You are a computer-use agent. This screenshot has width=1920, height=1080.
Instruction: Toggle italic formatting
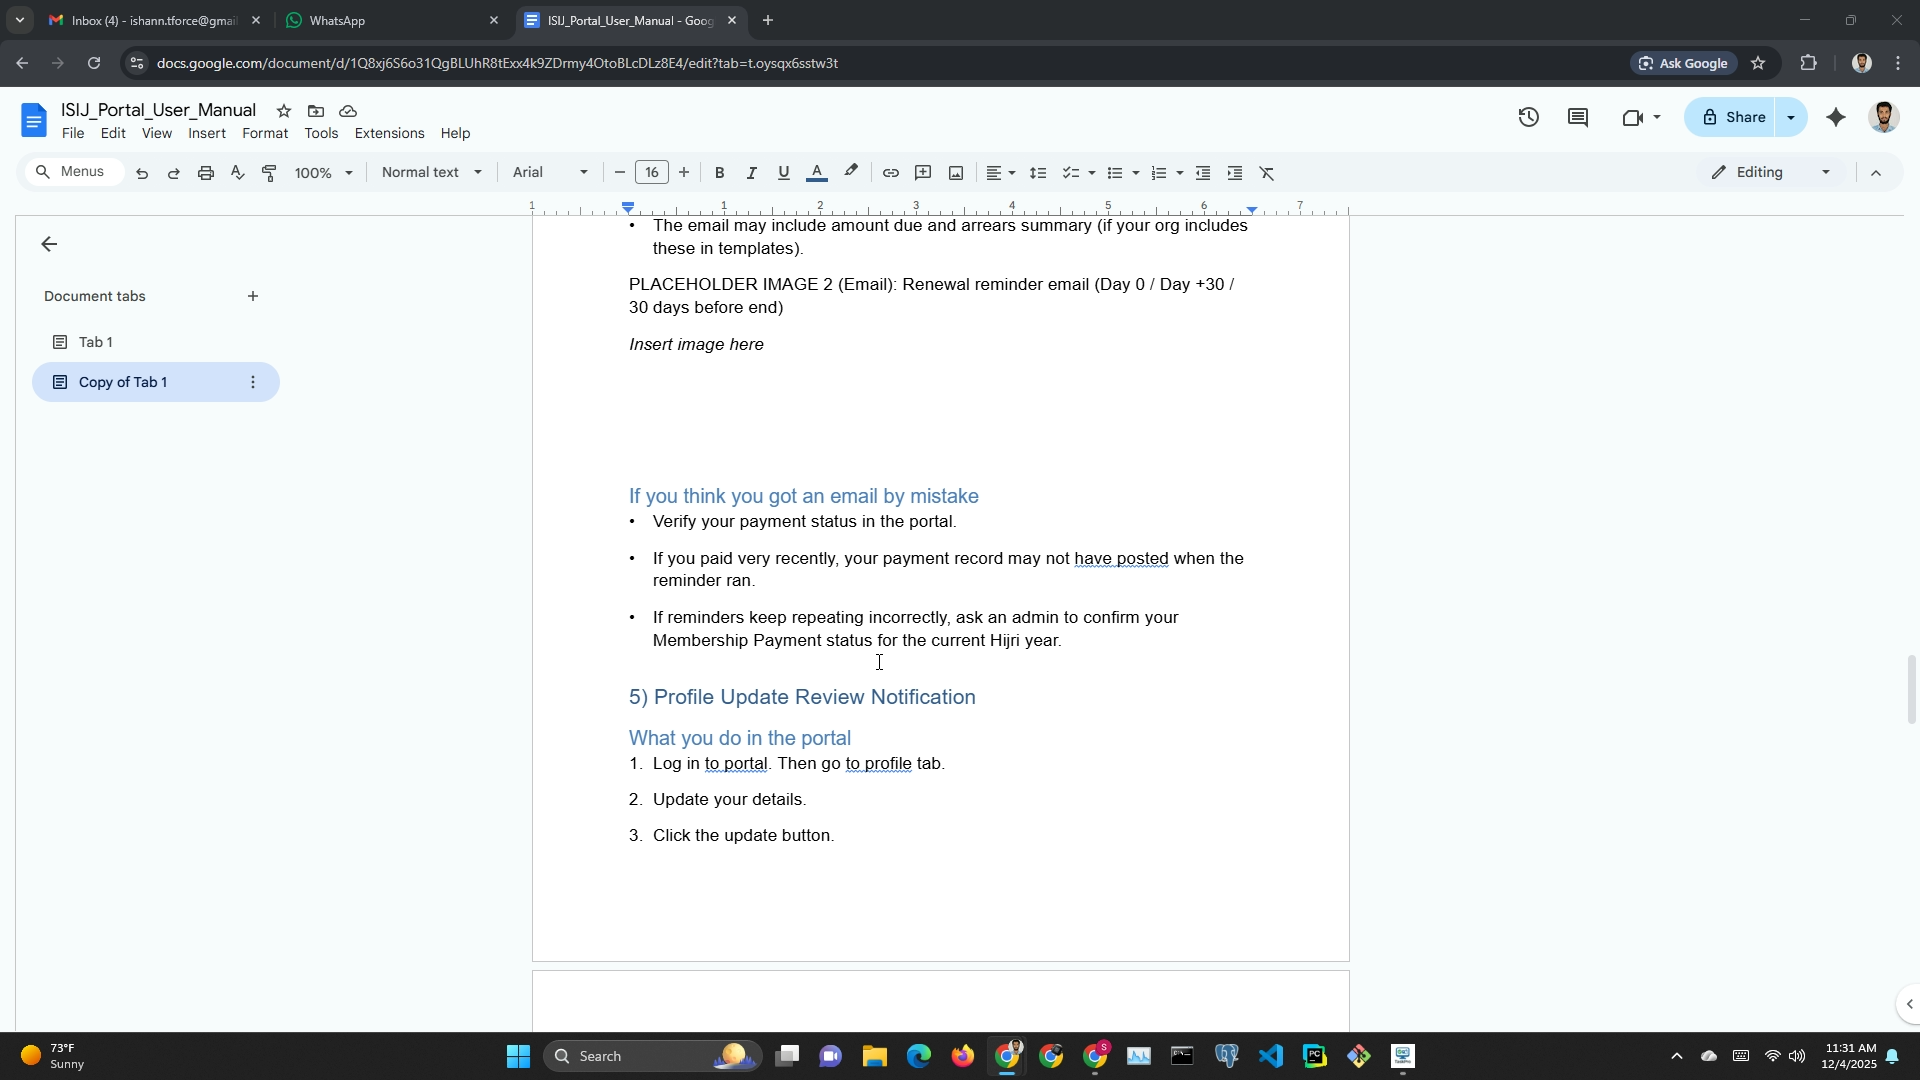click(x=751, y=173)
